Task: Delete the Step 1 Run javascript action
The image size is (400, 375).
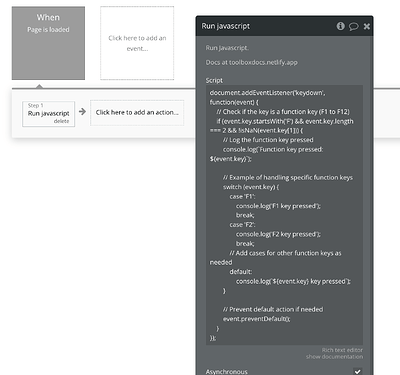Action: (x=61, y=121)
